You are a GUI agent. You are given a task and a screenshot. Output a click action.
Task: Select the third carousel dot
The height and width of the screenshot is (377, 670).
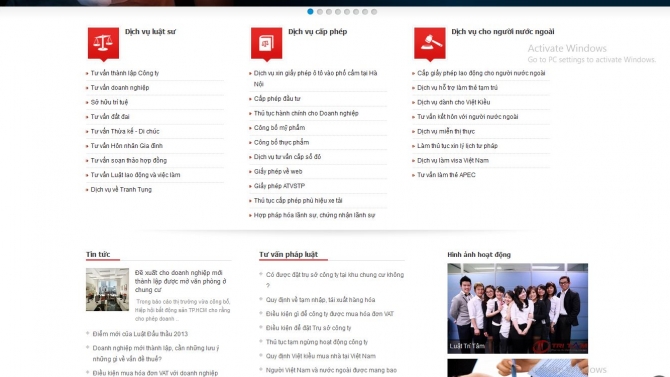tap(329, 12)
